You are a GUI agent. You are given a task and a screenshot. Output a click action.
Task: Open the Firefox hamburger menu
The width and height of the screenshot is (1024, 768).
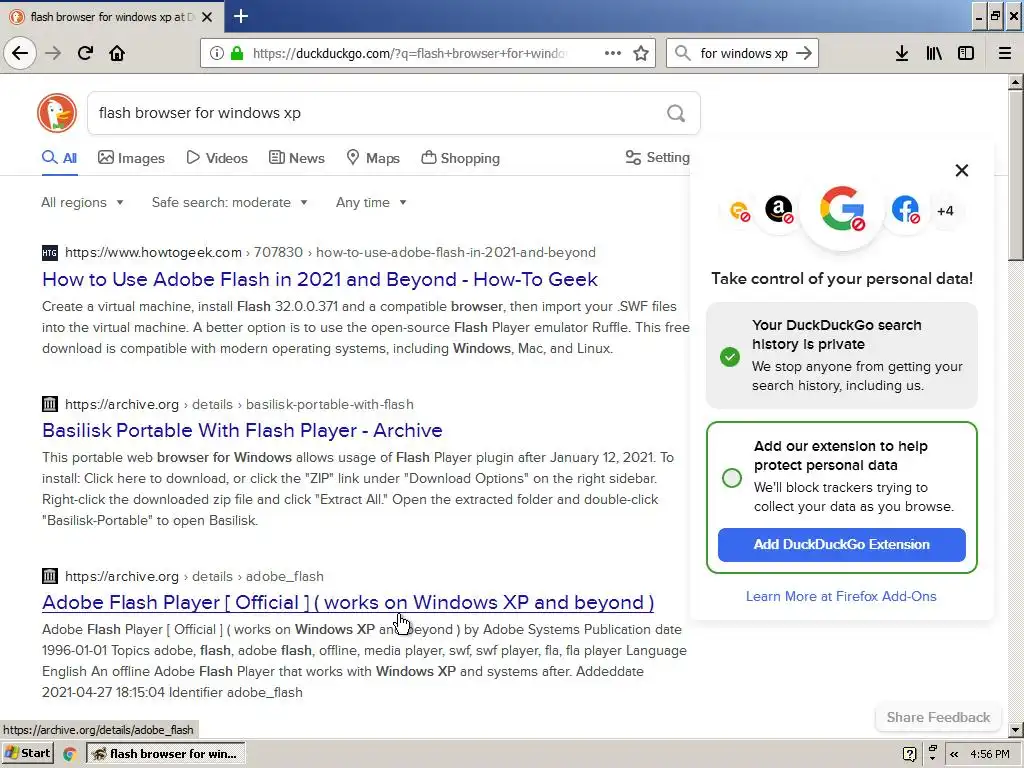point(1004,53)
